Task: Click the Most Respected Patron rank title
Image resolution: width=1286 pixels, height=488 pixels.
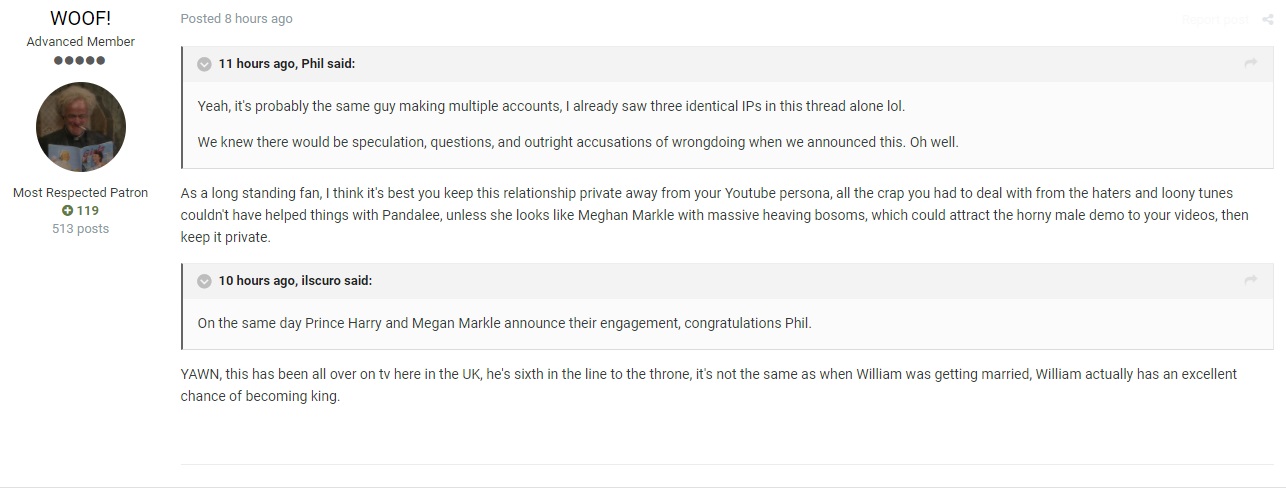Action: point(81,193)
